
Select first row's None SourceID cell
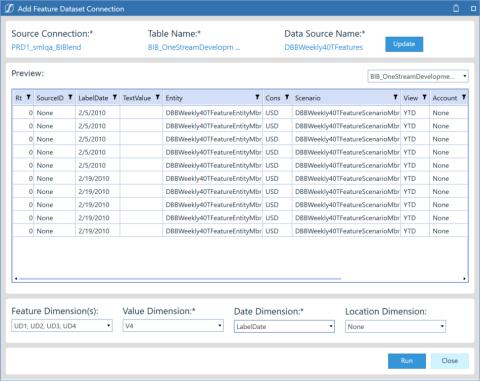(55, 113)
